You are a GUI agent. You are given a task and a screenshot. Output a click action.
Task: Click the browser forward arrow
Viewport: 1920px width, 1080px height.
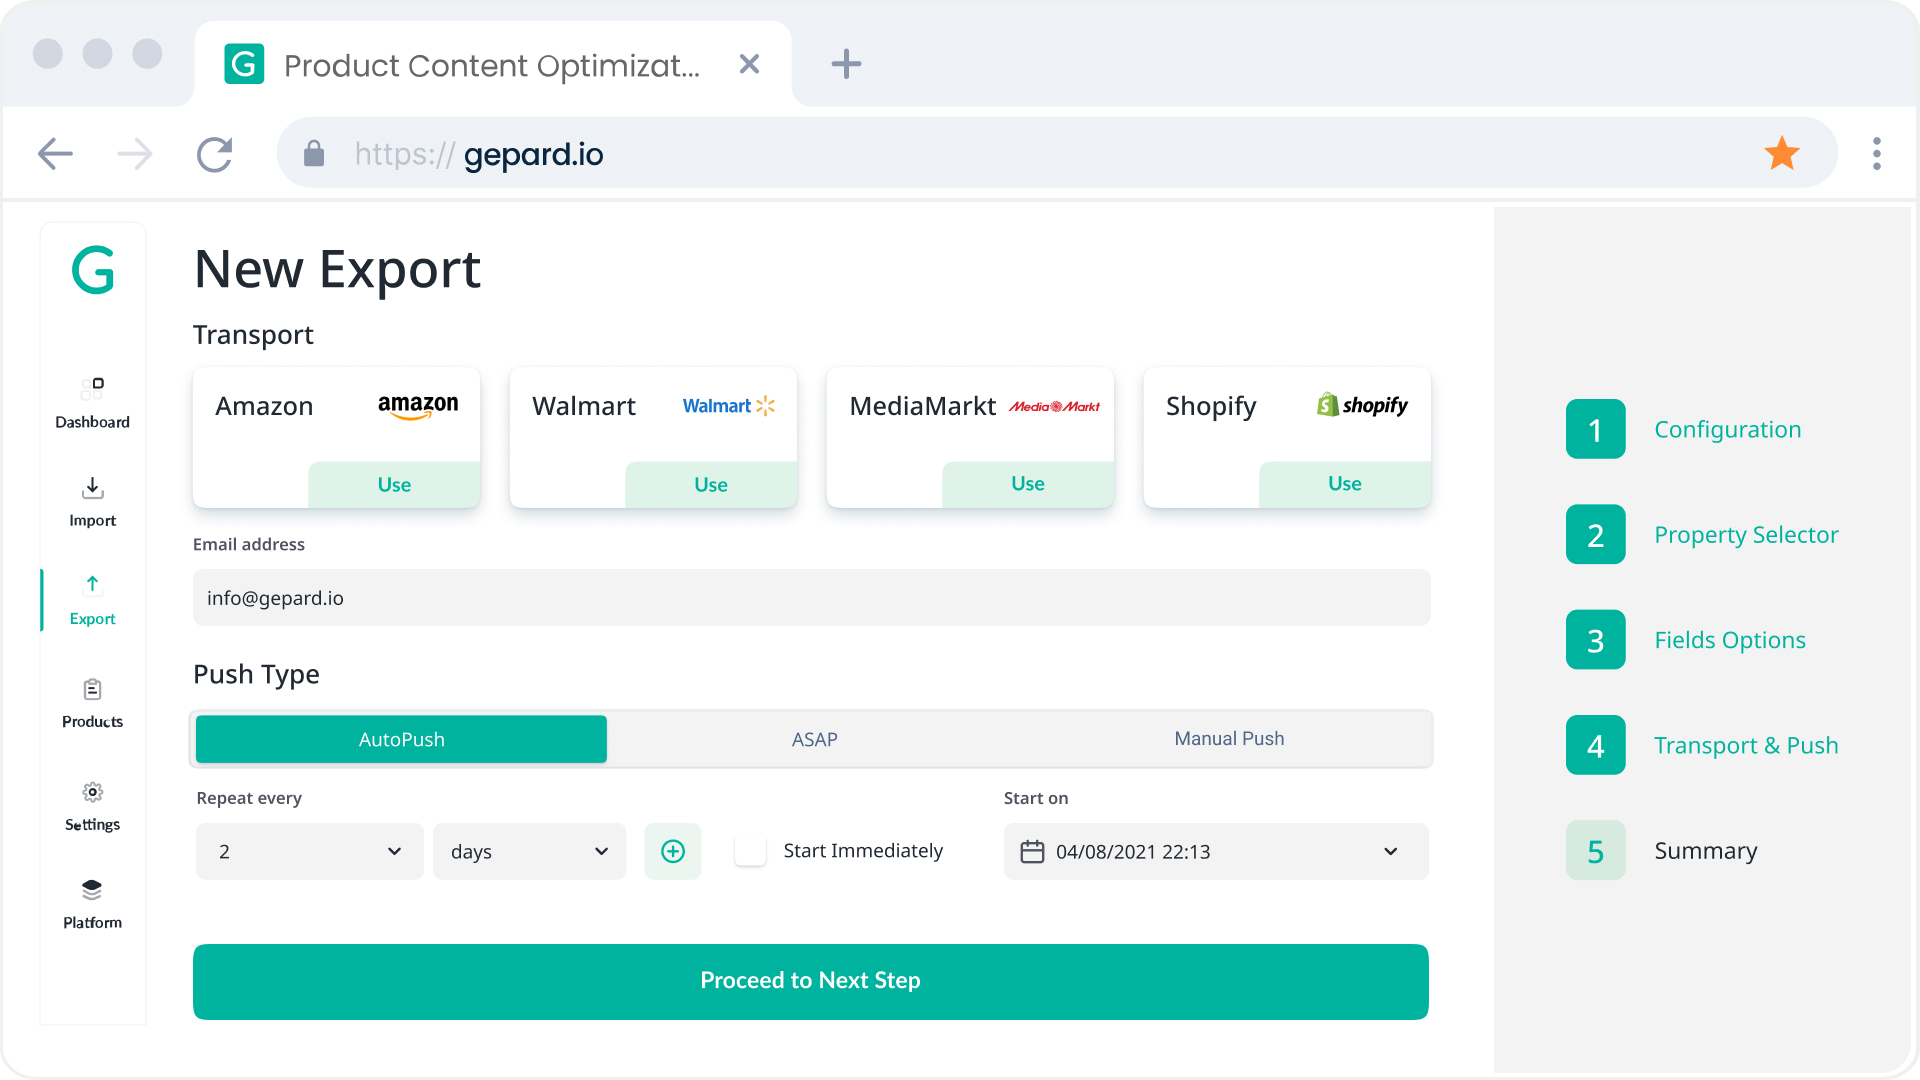tap(135, 154)
